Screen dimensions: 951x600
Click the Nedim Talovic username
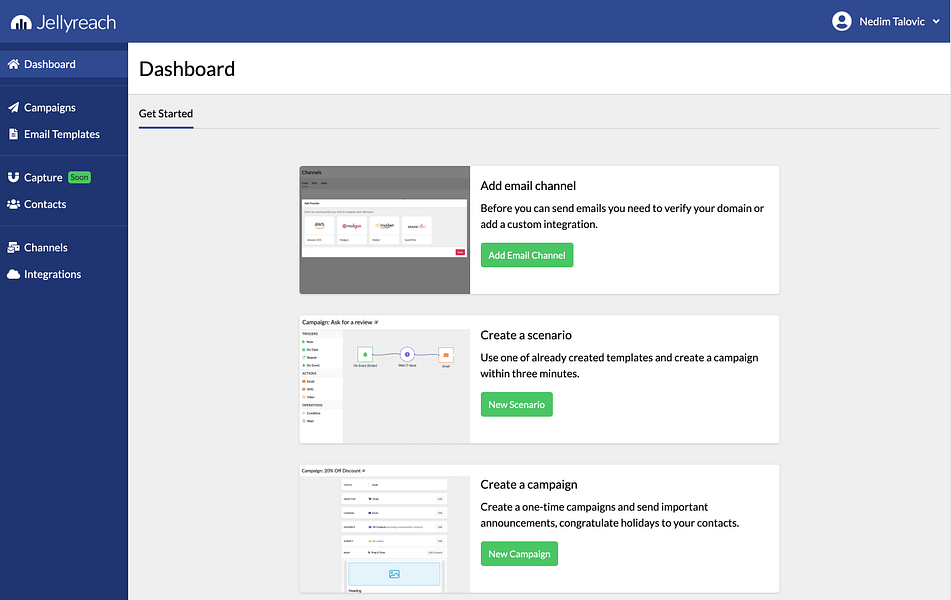pos(892,22)
